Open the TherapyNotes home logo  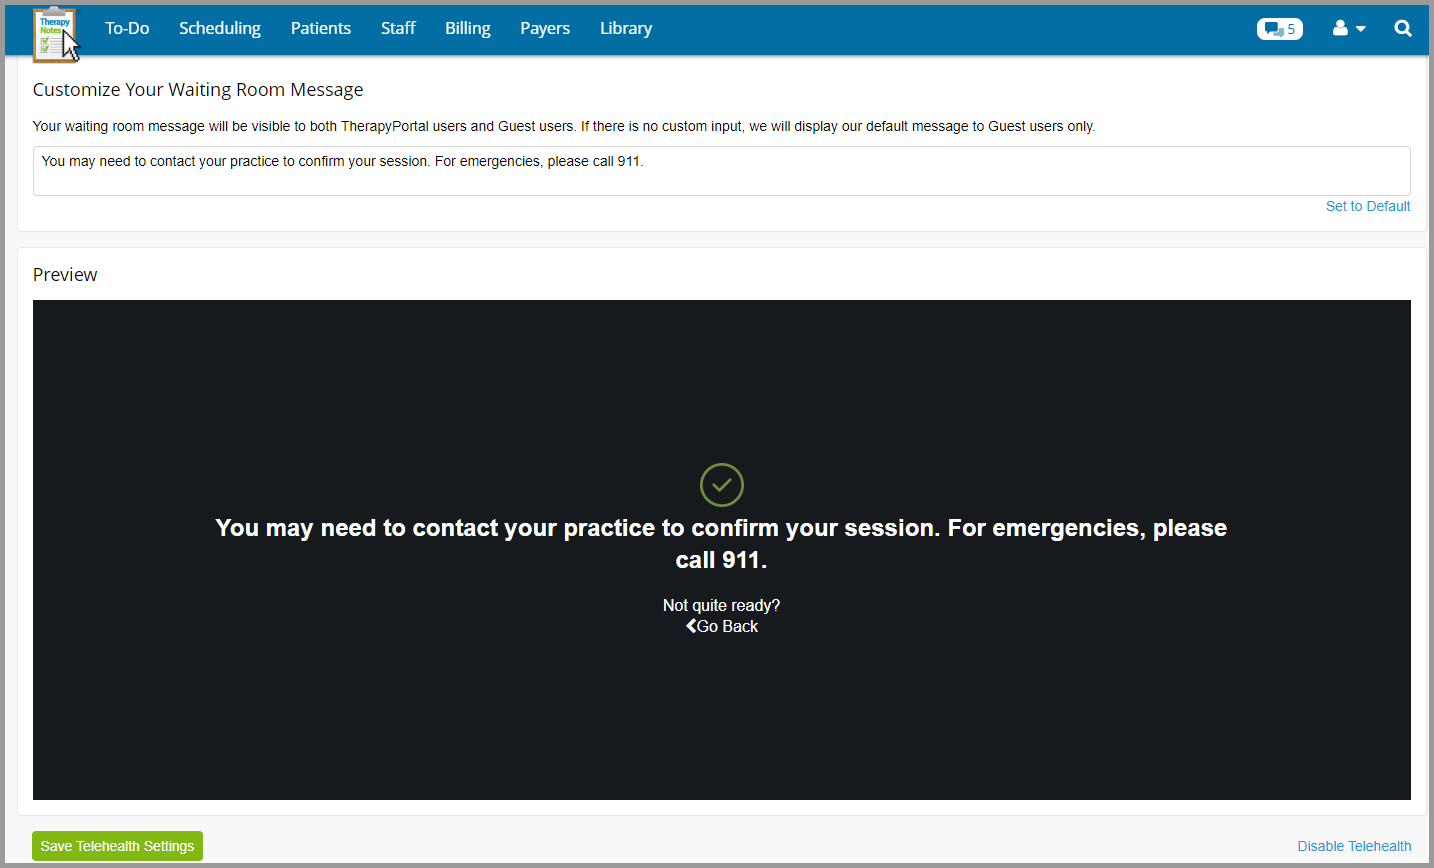coord(55,30)
